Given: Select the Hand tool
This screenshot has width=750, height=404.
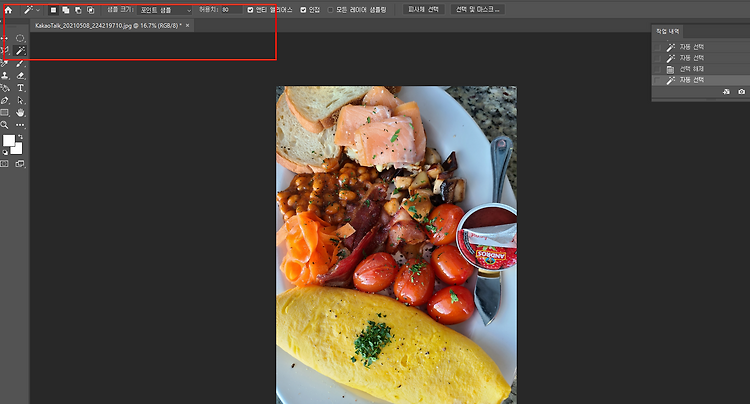Looking at the screenshot, I should [20, 113].
